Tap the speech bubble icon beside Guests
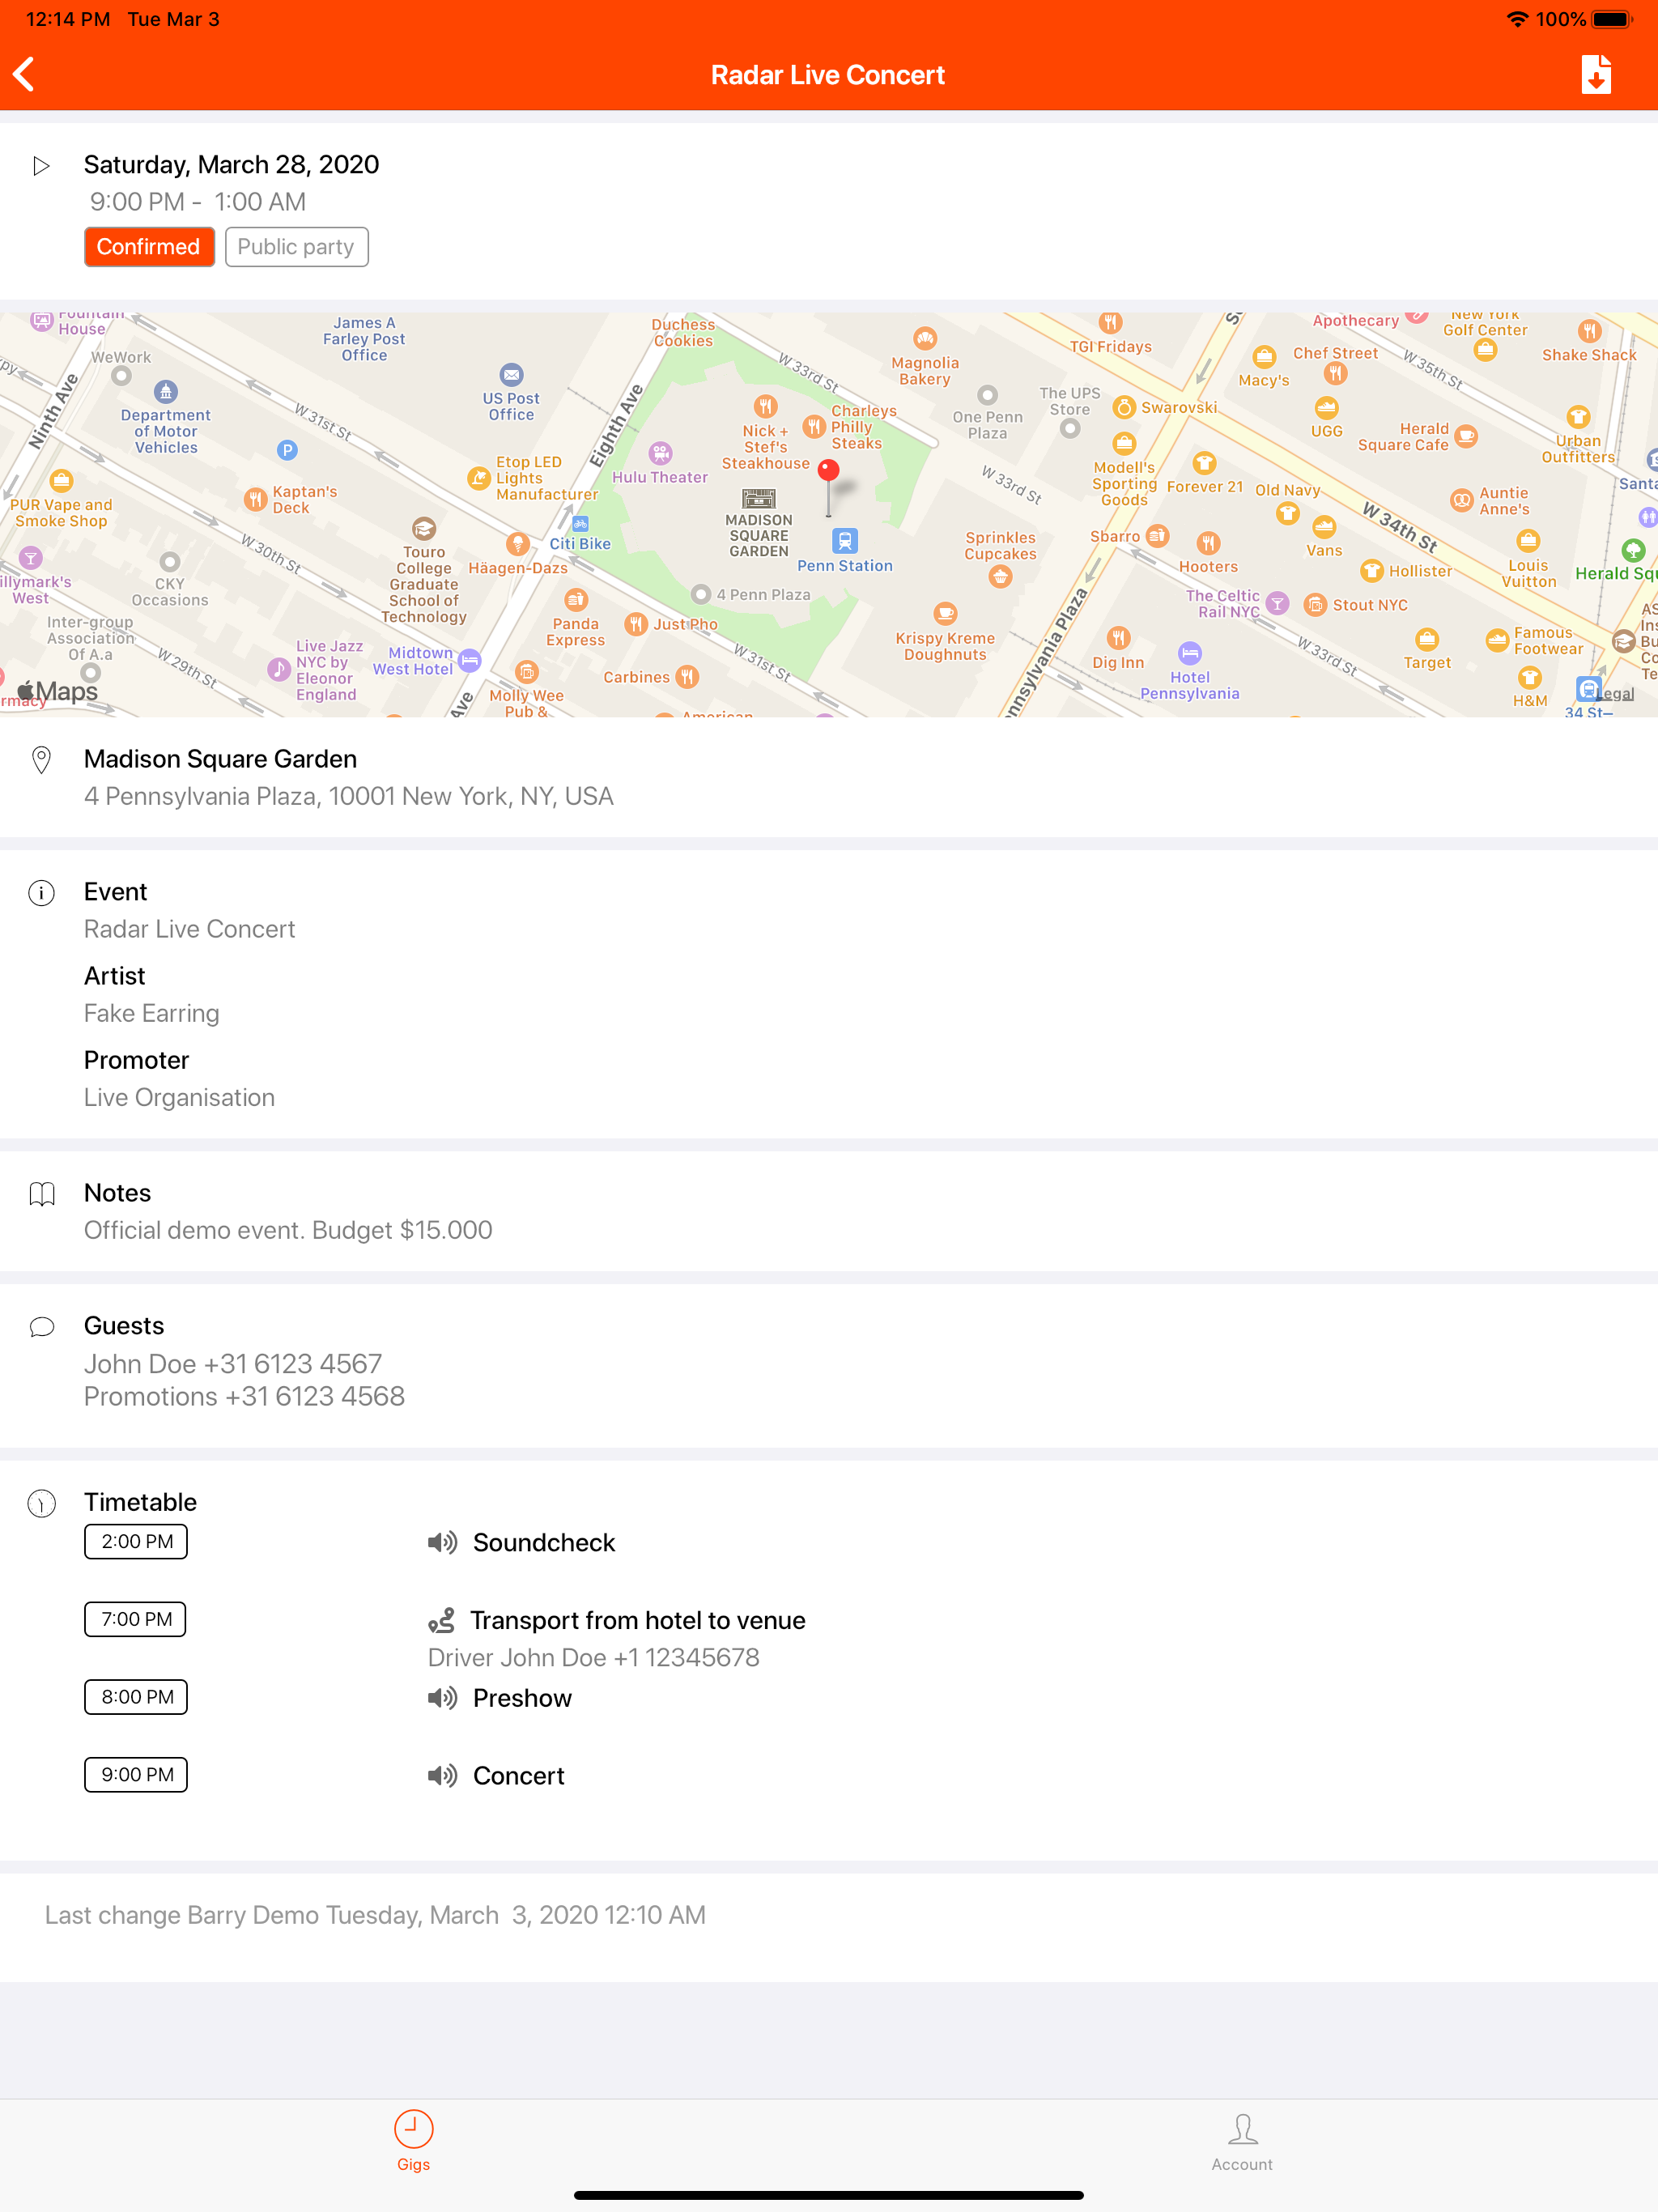This screenshot has width=1658, height=2212. pos(41,1327)
